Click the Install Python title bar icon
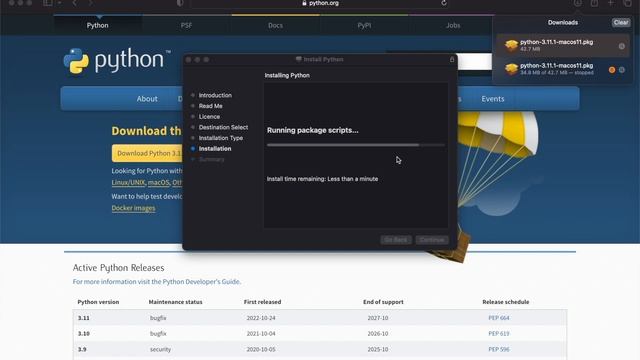Screen dimensions: 640x360 [x=298, y=59]
